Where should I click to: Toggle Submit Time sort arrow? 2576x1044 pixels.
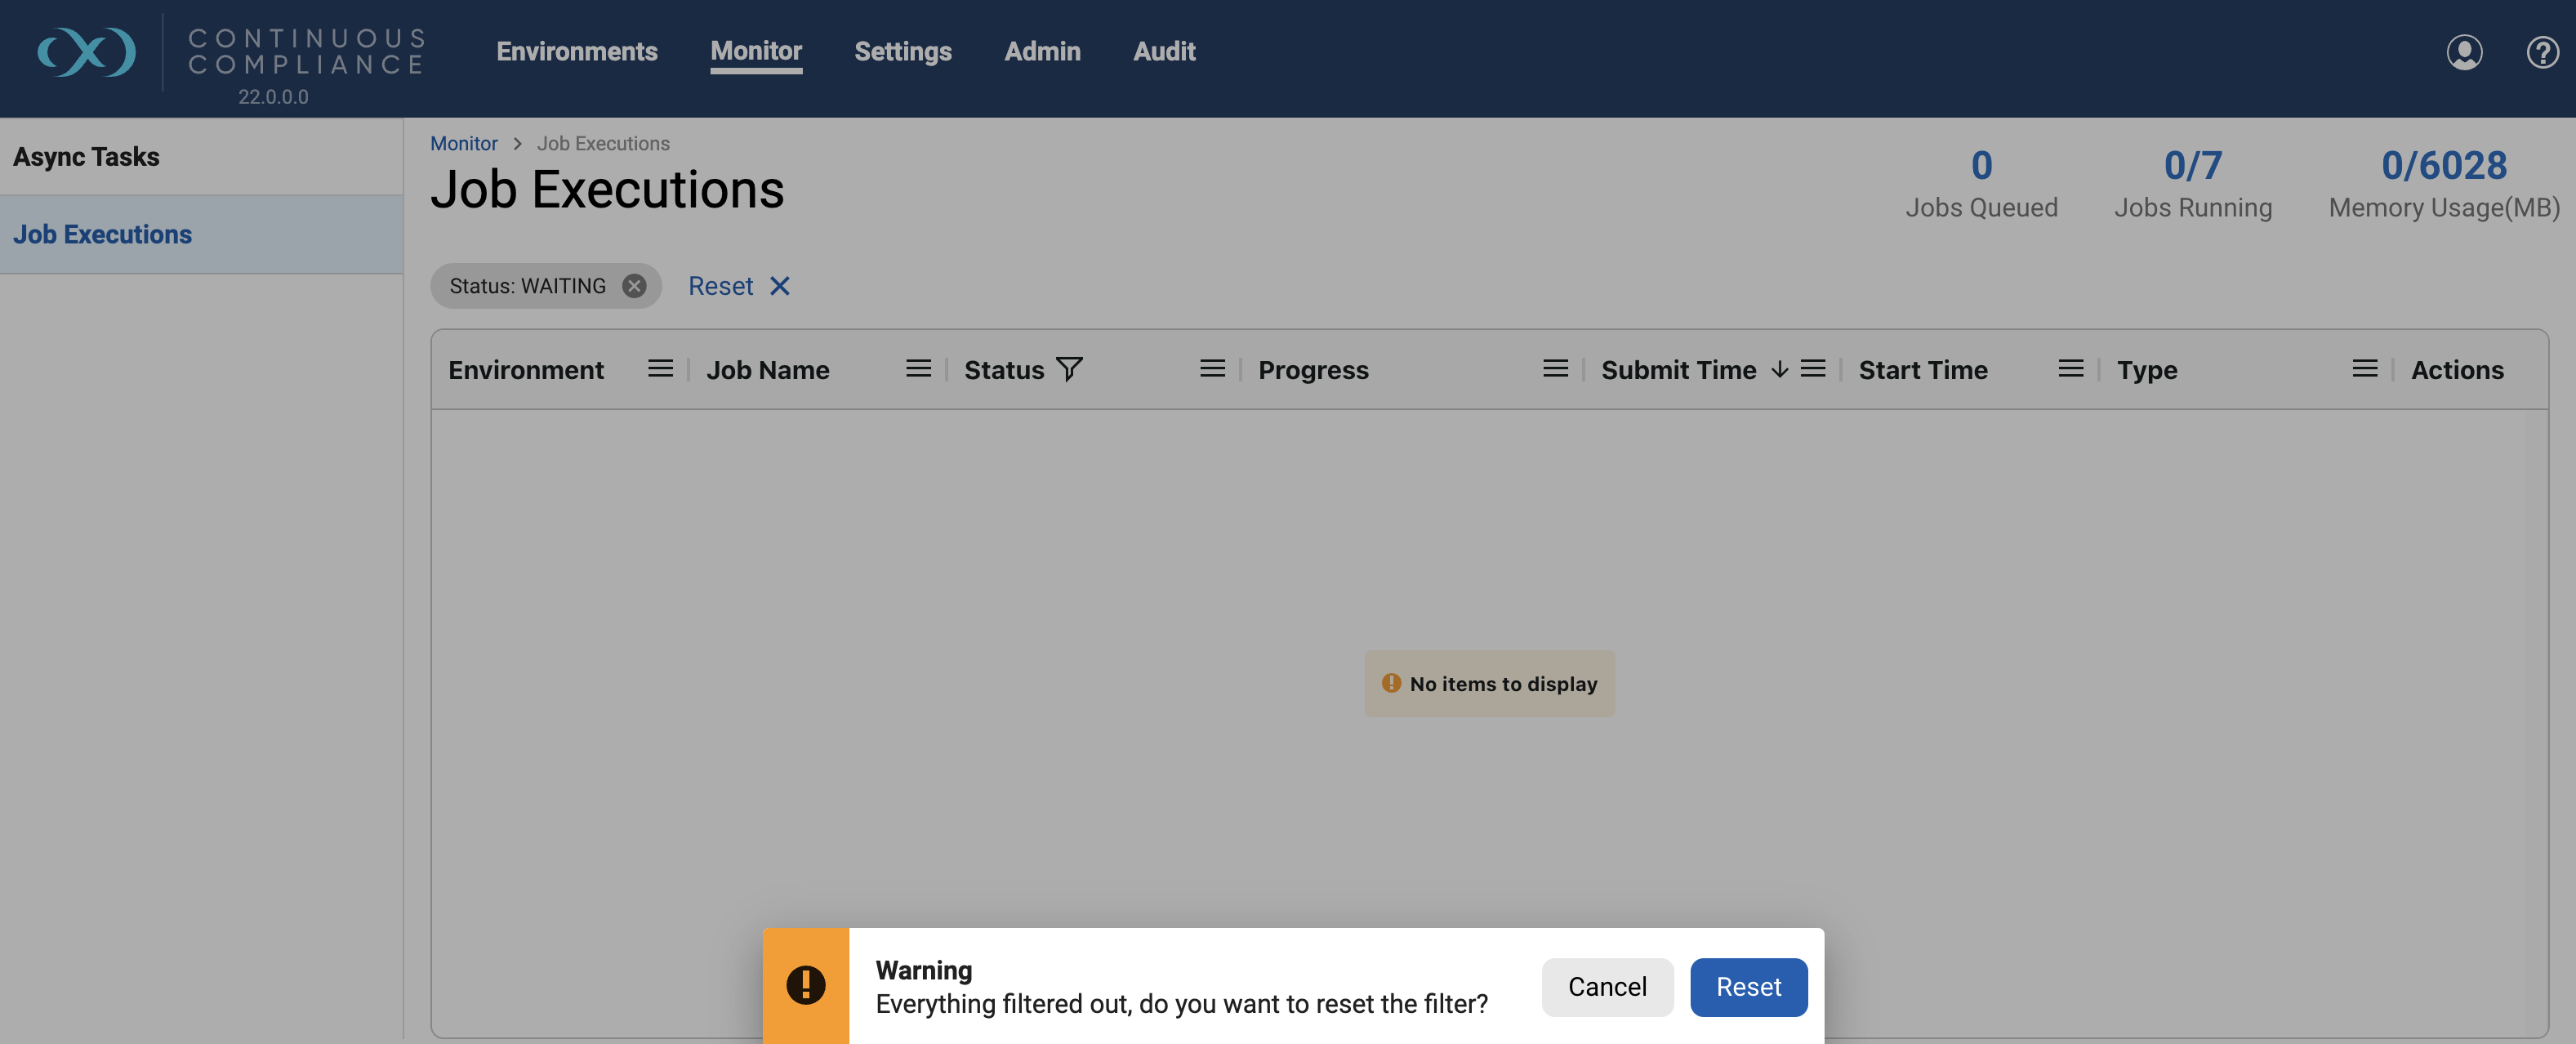(1779, 370)
